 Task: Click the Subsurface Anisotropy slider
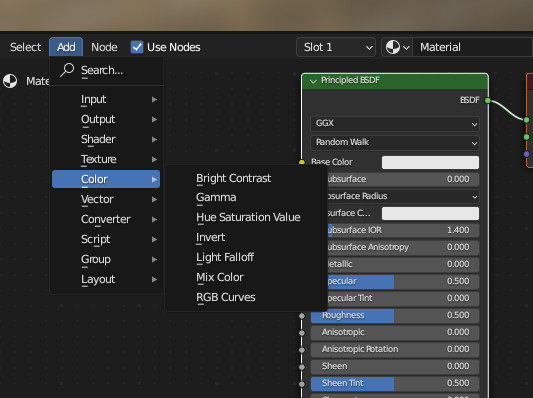[403, 247]
